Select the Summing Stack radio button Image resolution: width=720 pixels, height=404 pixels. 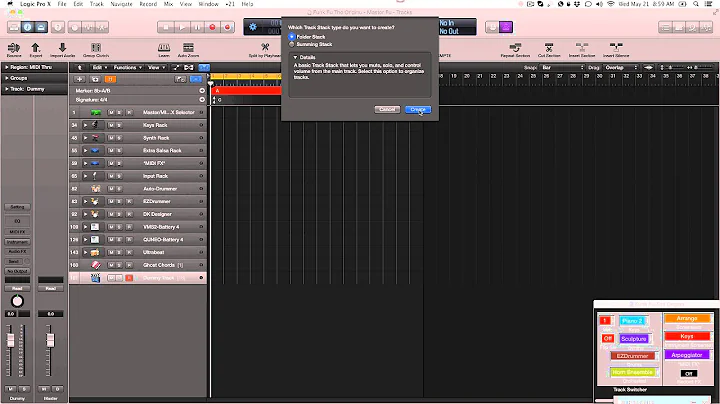[x=292, y=44]
